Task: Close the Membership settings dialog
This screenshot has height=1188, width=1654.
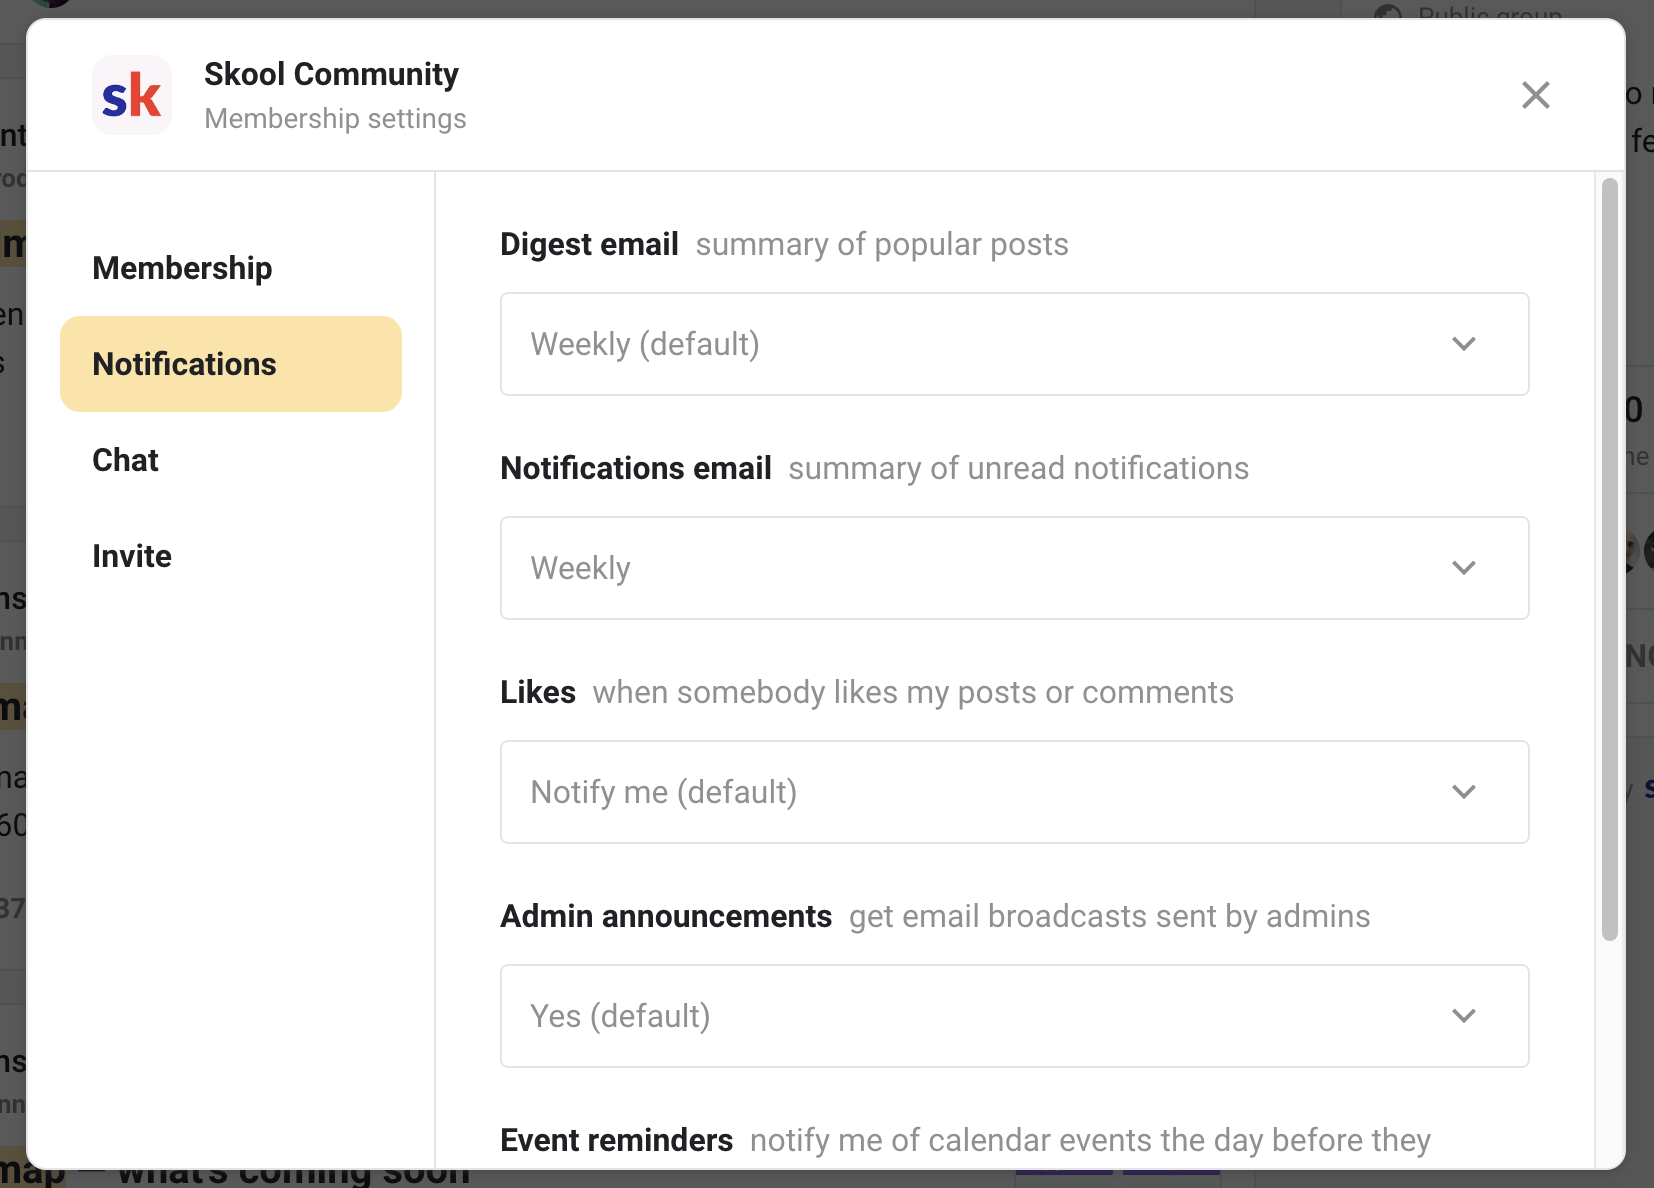Action: [x=1535, y=95]
